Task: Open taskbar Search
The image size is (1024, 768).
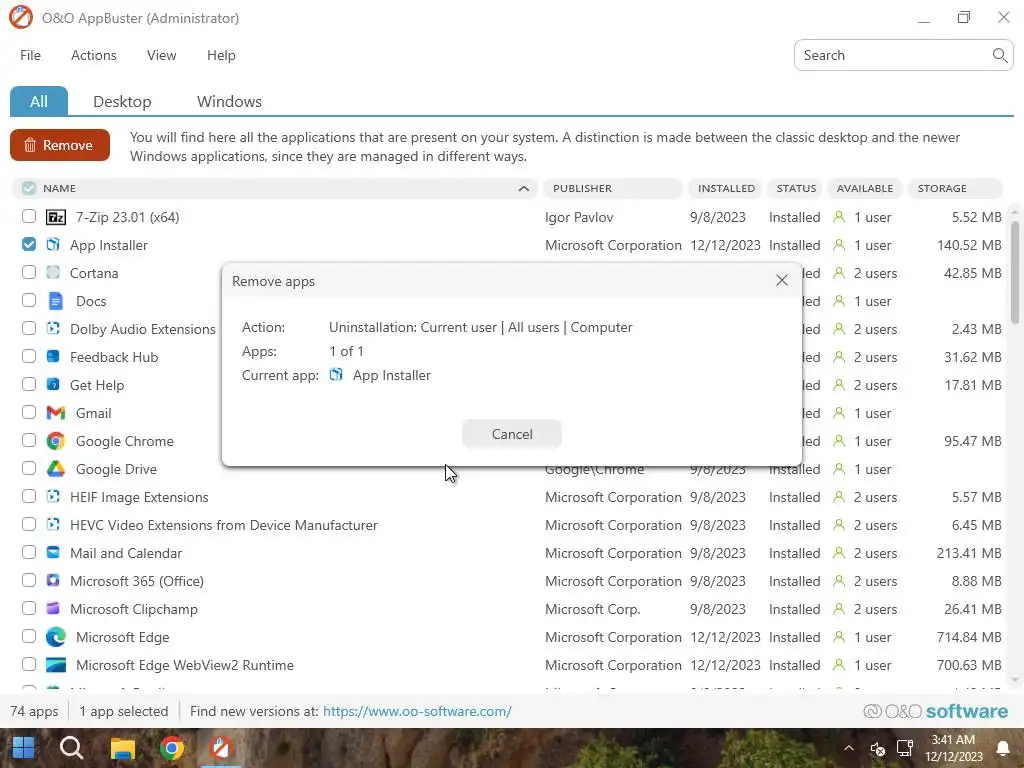Action: coord(71,748)
